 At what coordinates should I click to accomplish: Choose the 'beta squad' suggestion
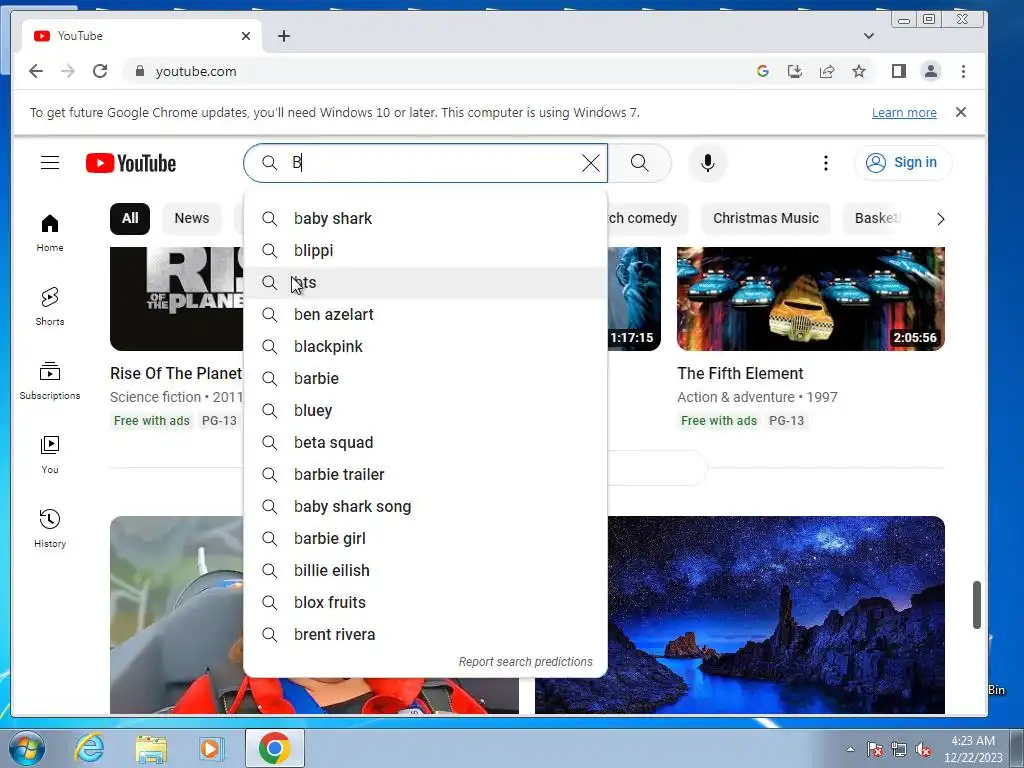425,442
